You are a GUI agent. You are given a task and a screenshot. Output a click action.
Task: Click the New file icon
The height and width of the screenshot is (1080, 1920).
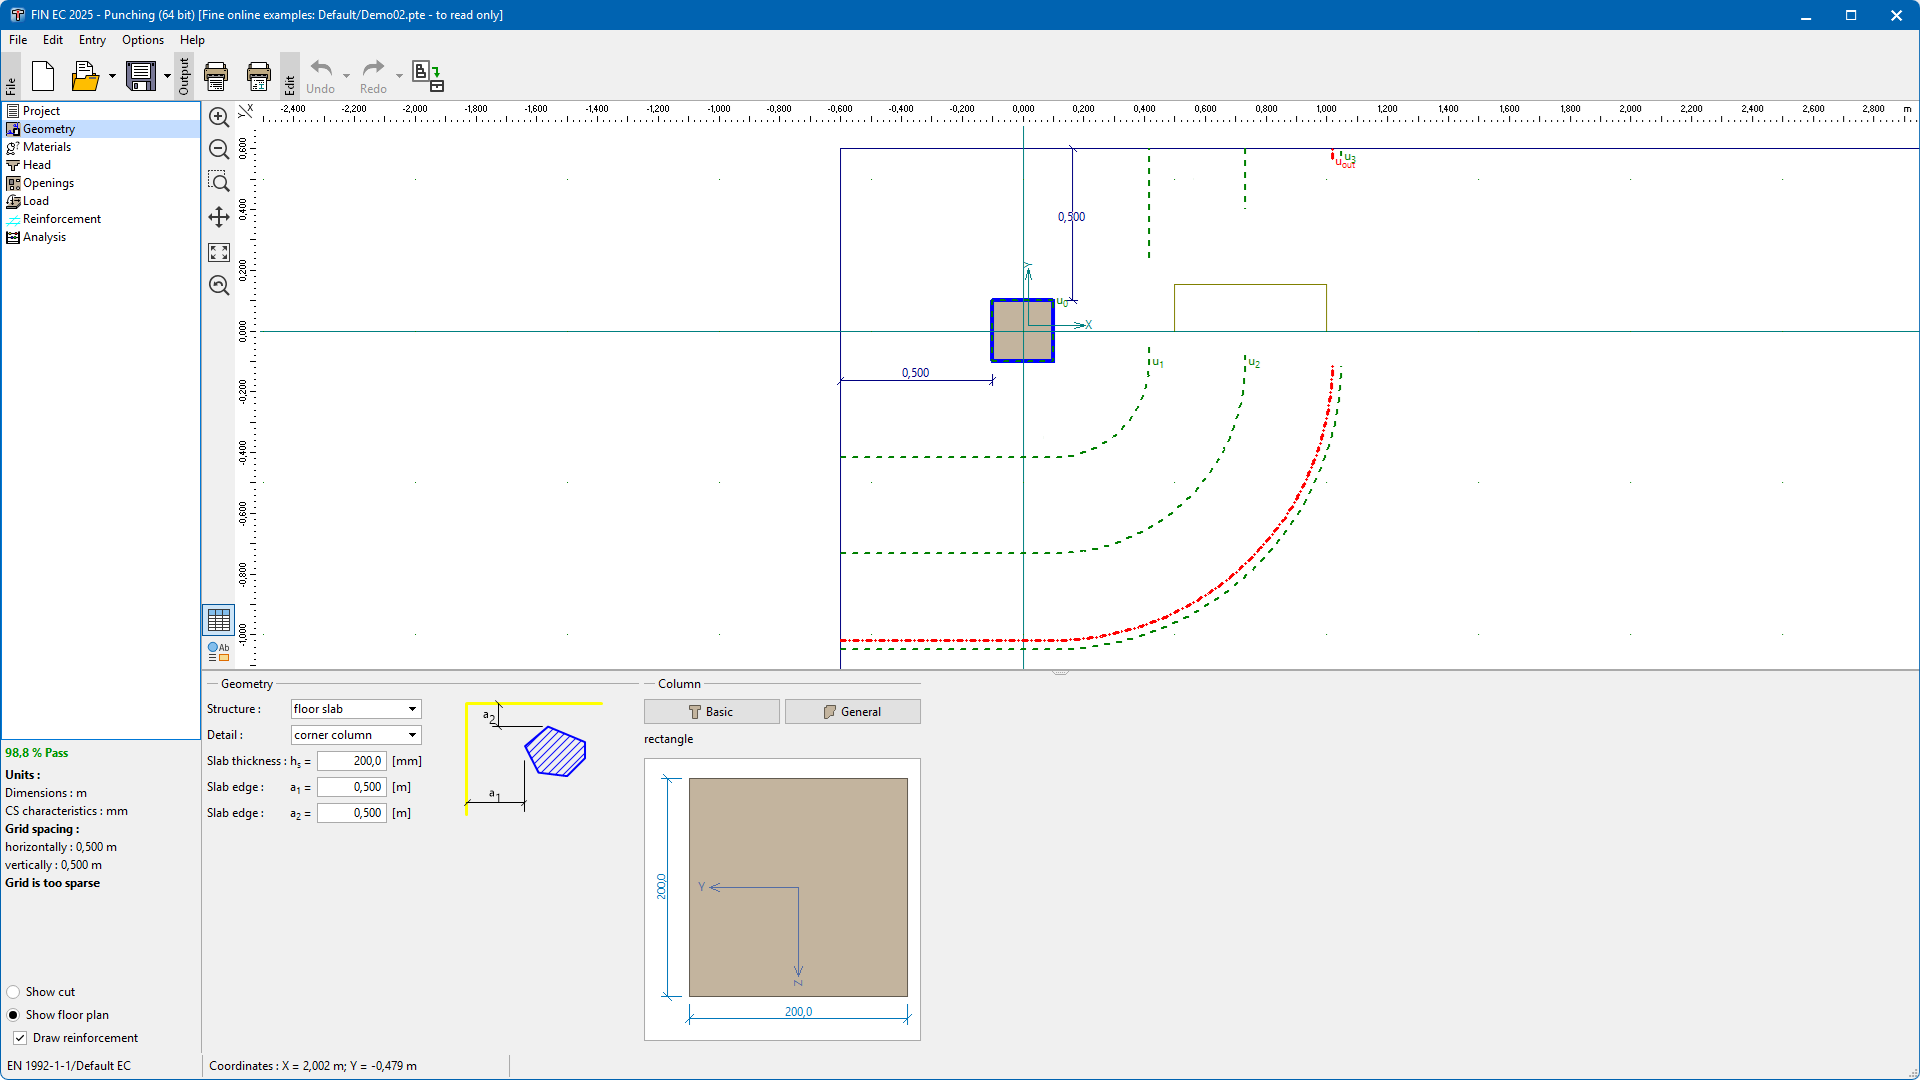click(x=43, y=76)
